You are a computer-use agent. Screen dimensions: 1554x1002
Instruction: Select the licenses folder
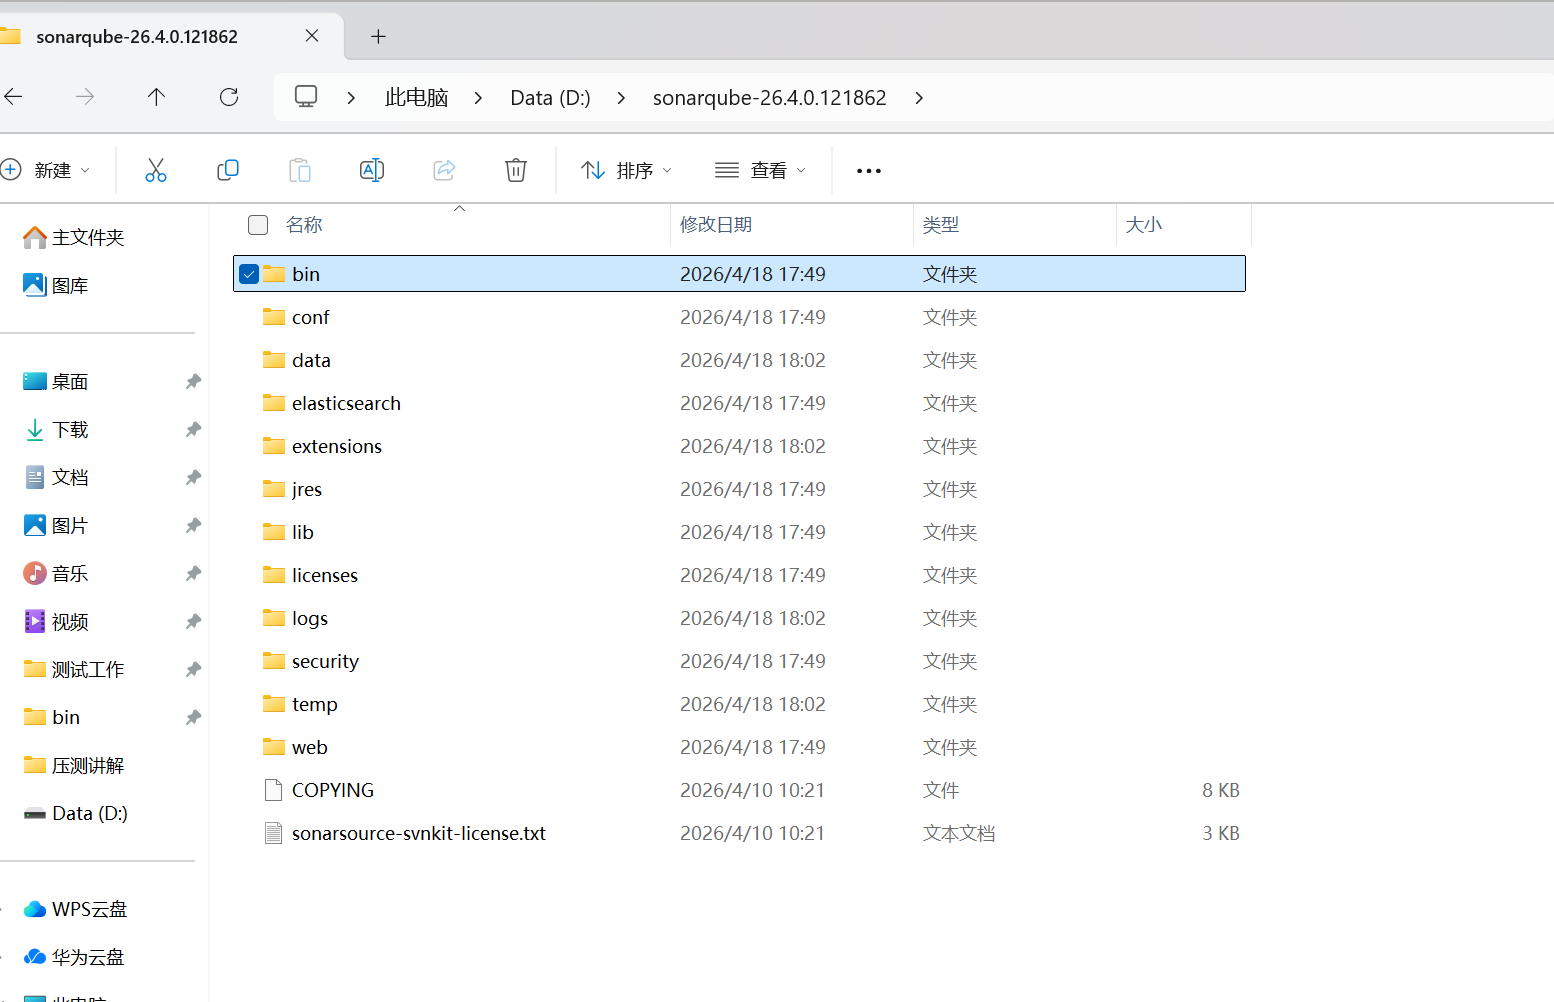[739, 575]
